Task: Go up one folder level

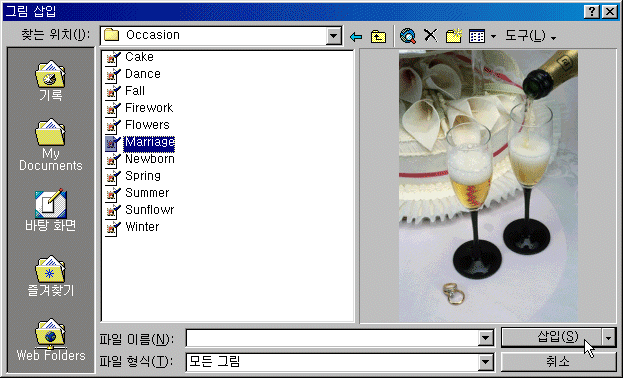Action: coord(378,37)
